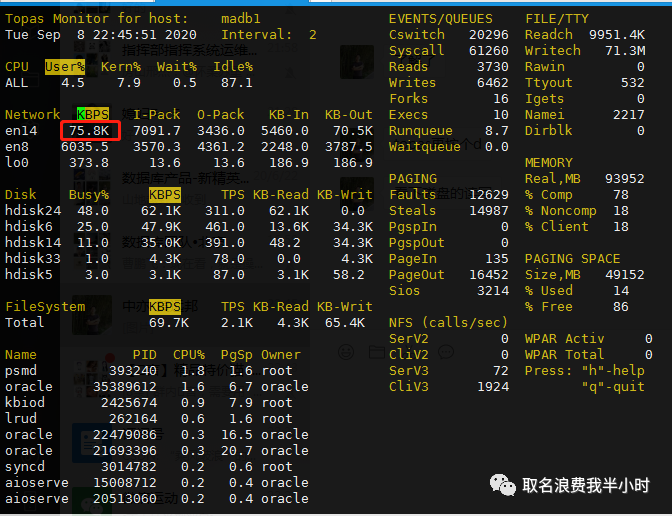Click the 'Interval:' label
This screenshot has height=516, width=672.
[x=257, y=35]
